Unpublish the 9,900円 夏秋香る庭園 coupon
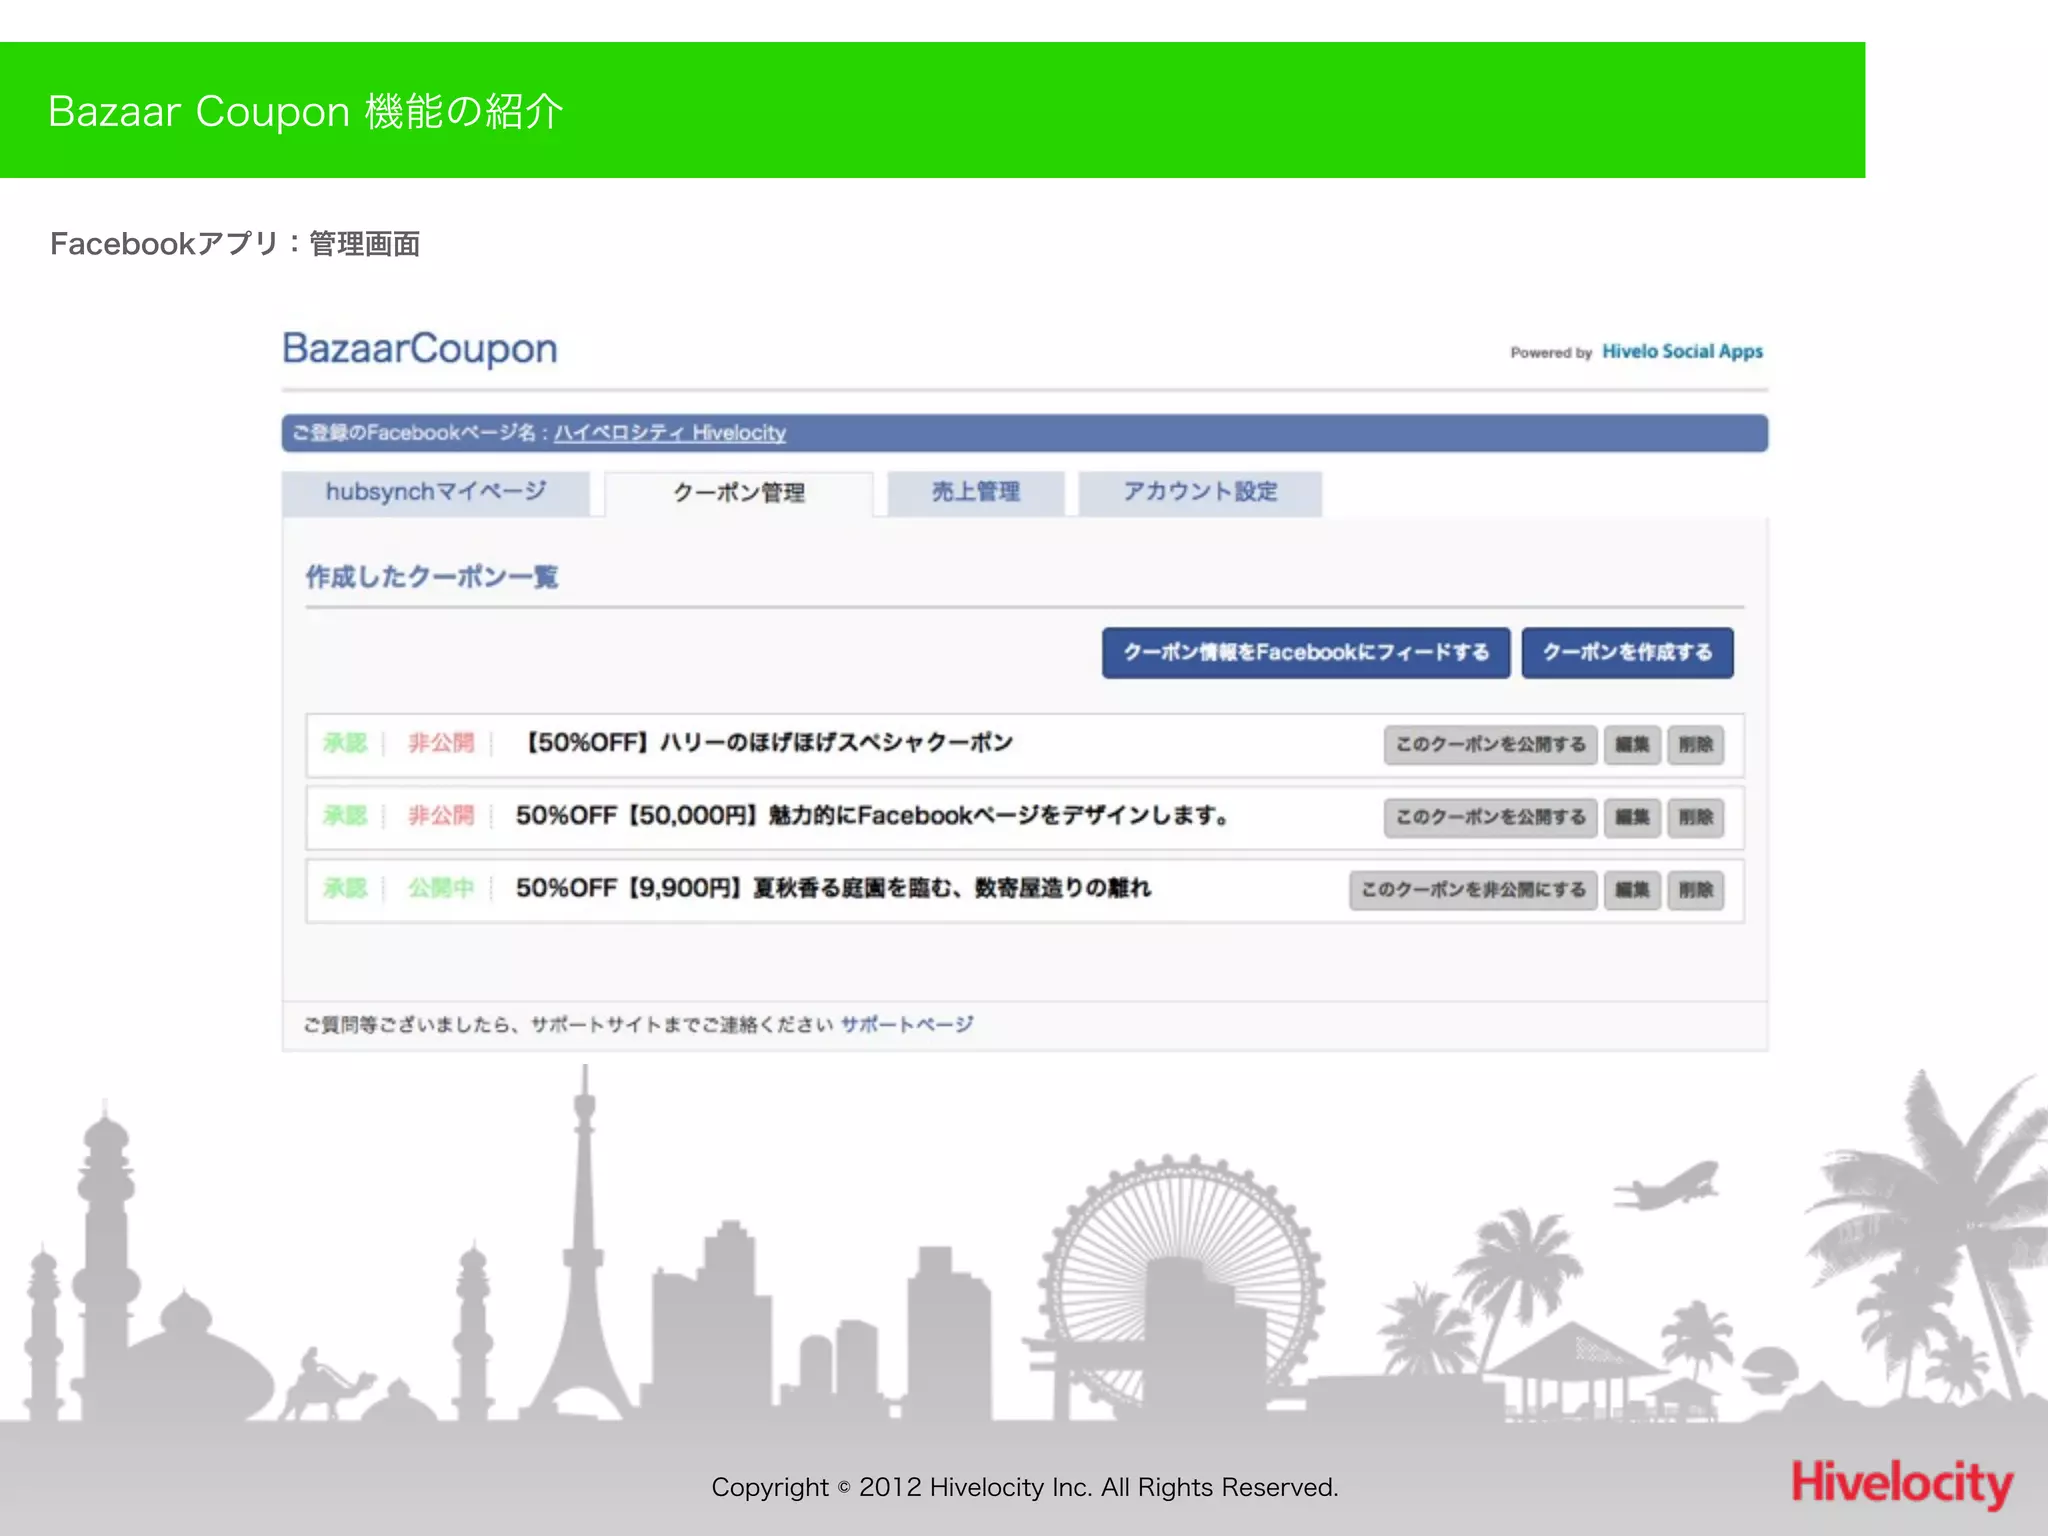 pyautogui.click(x=1473, y=890)
